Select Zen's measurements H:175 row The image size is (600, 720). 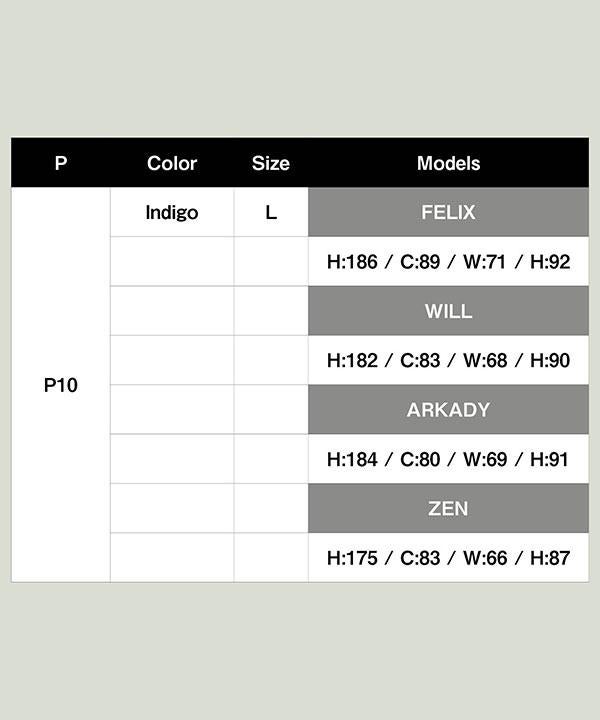point(449,558)
